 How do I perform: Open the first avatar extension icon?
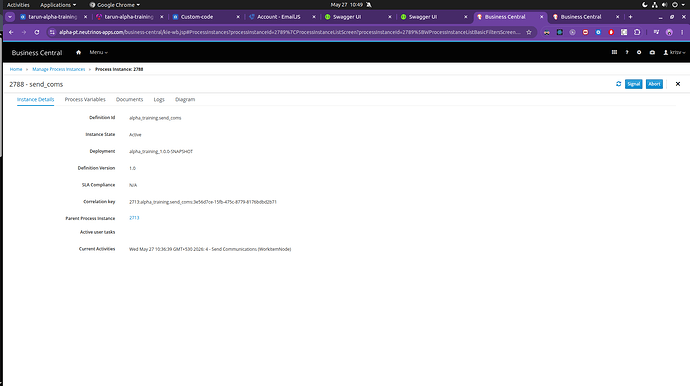547,32
